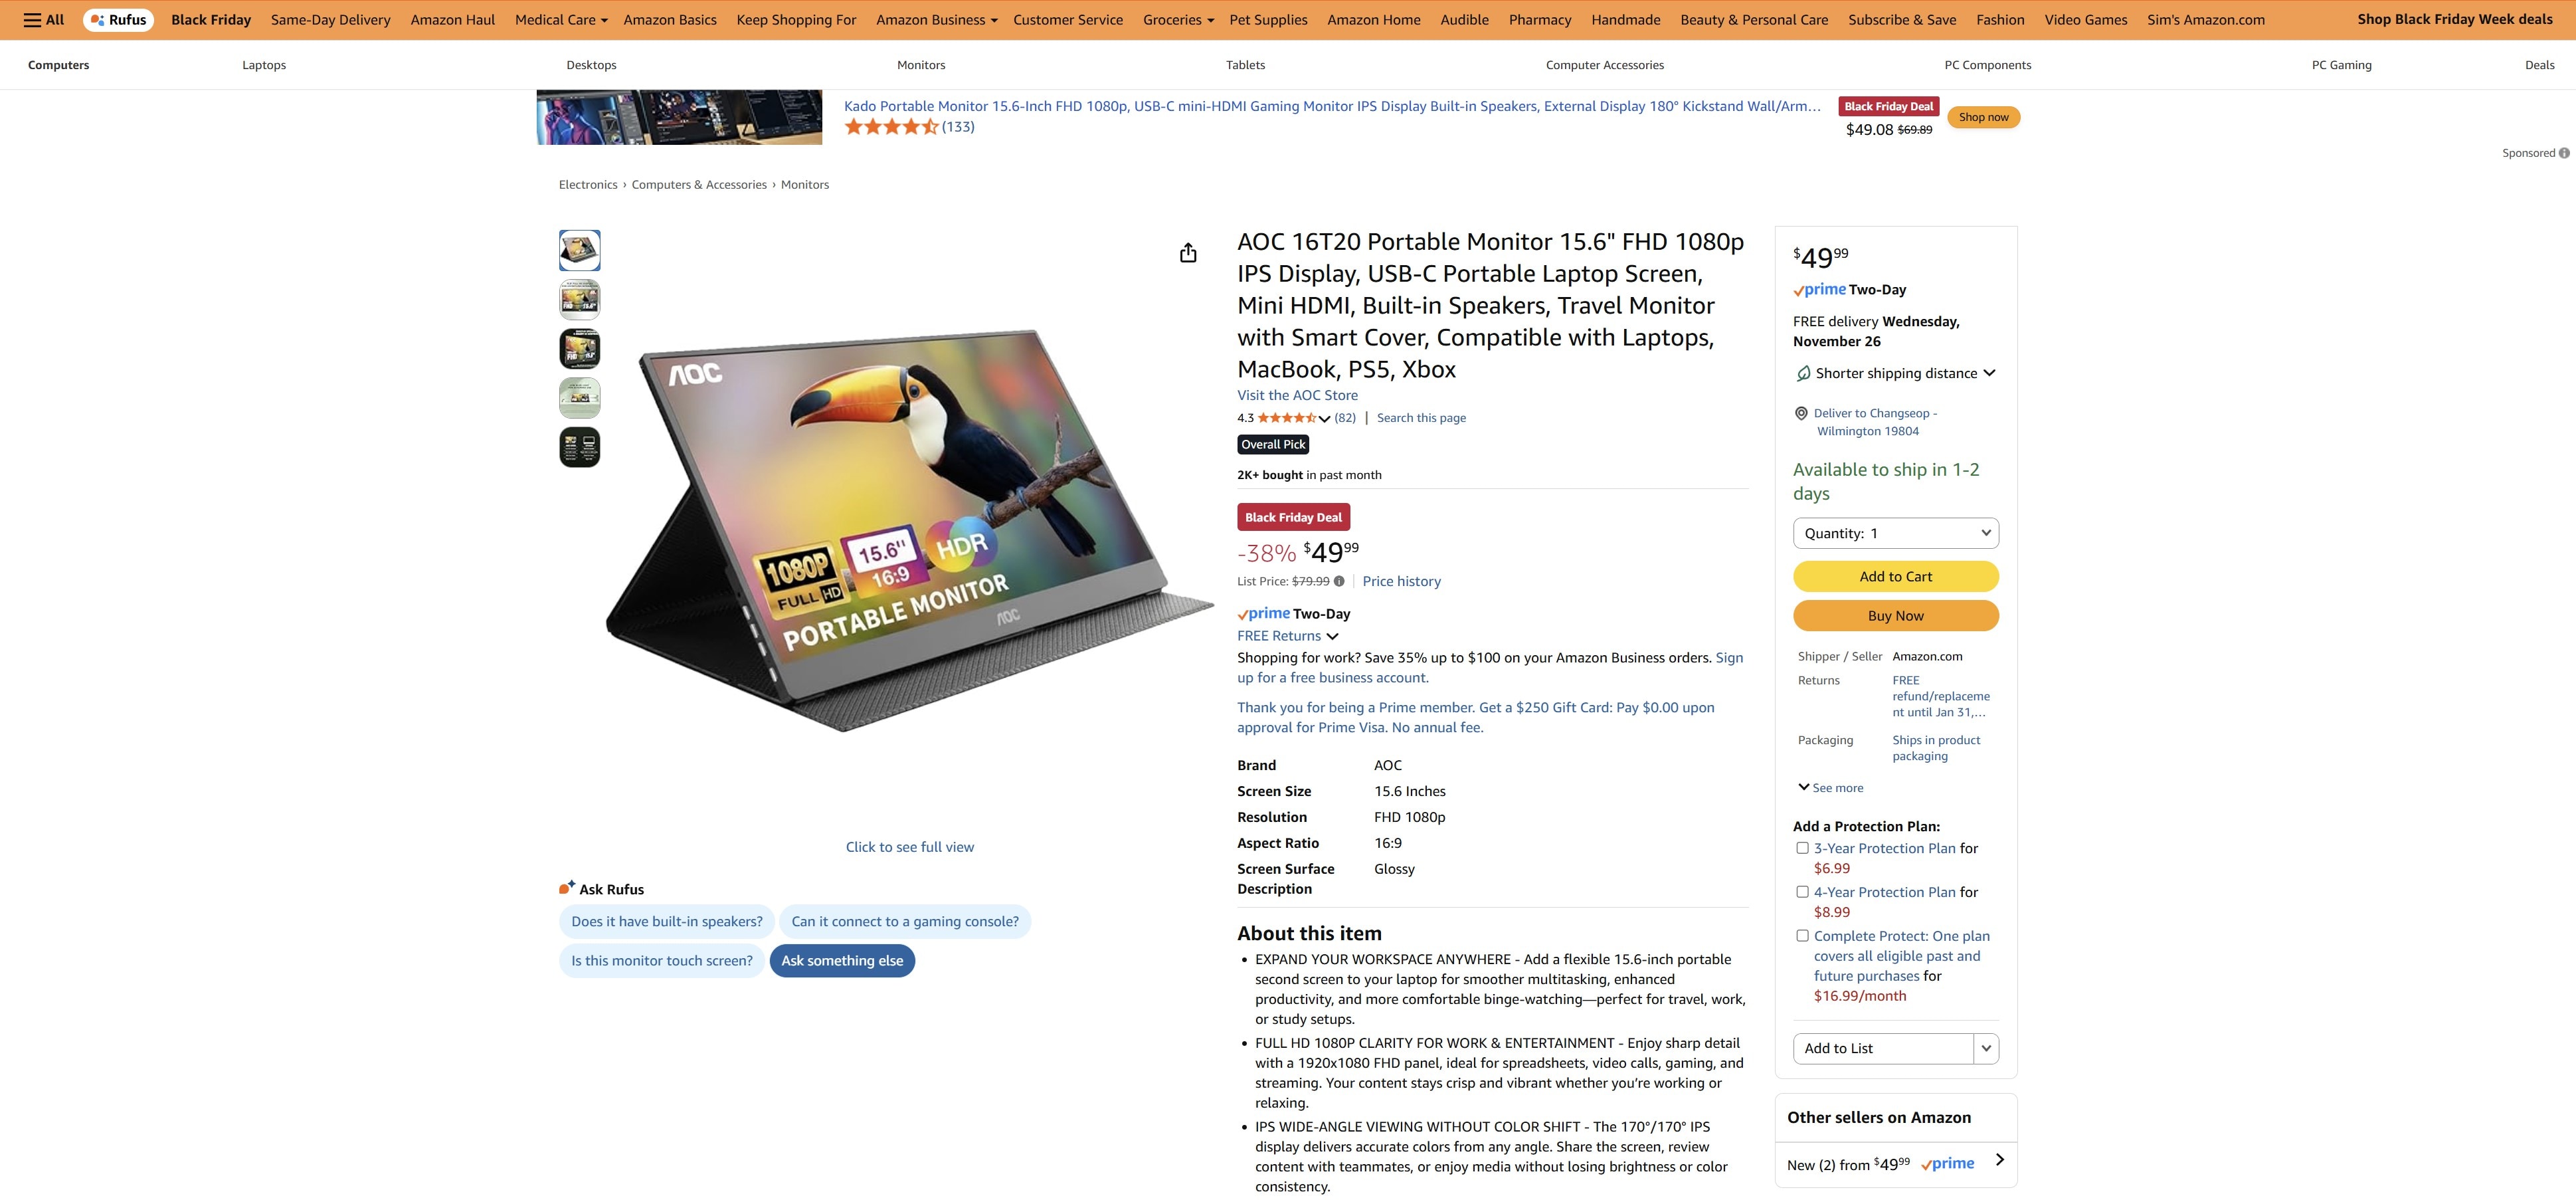Click the List Price info icon
Screen dimensions: 2576x1200
(1339, 581)
